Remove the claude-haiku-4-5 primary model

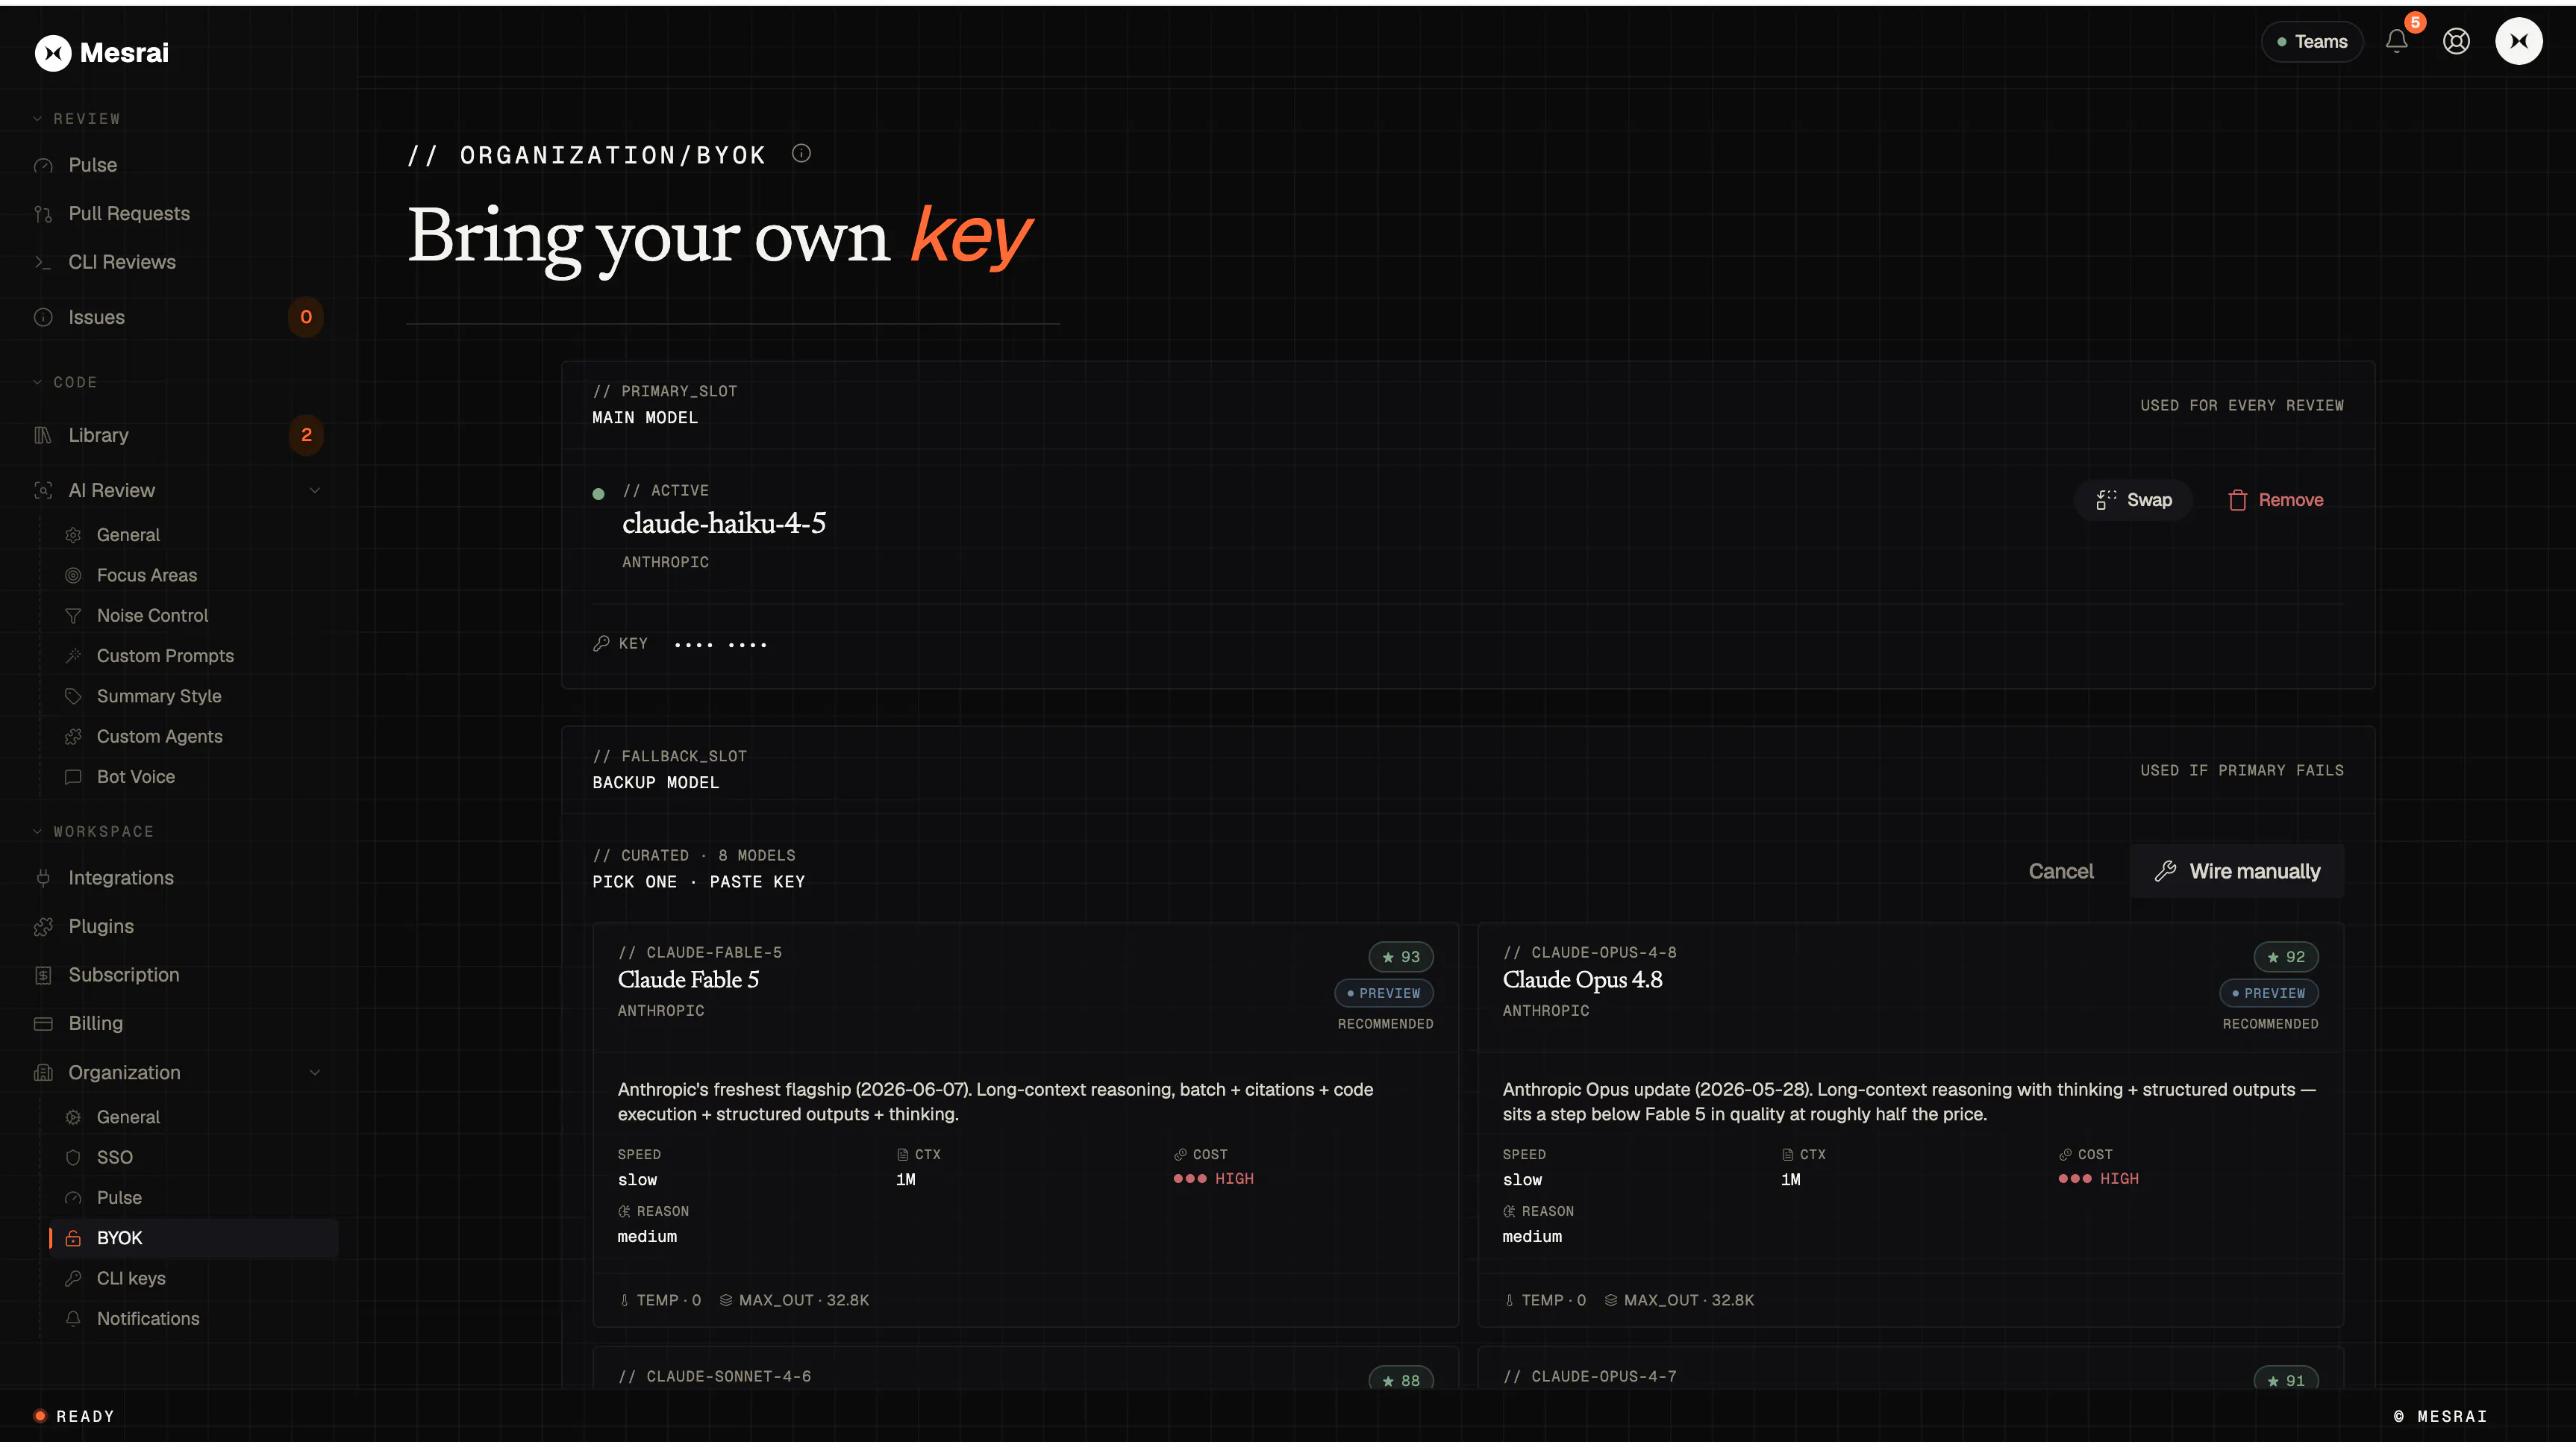pos(2275,500)
